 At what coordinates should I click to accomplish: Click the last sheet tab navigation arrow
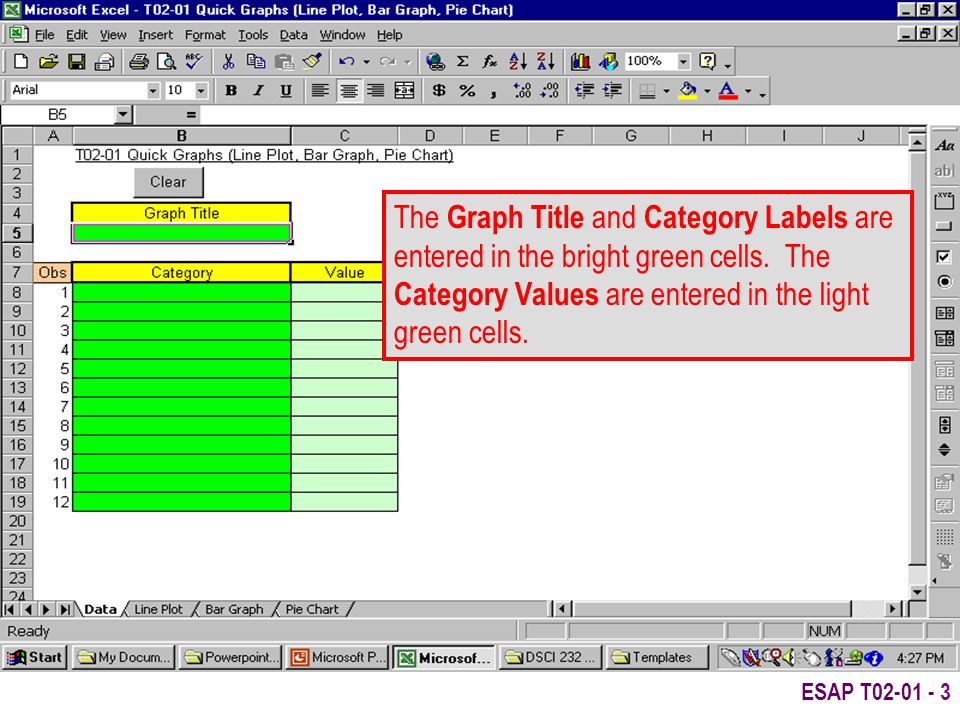65,609
